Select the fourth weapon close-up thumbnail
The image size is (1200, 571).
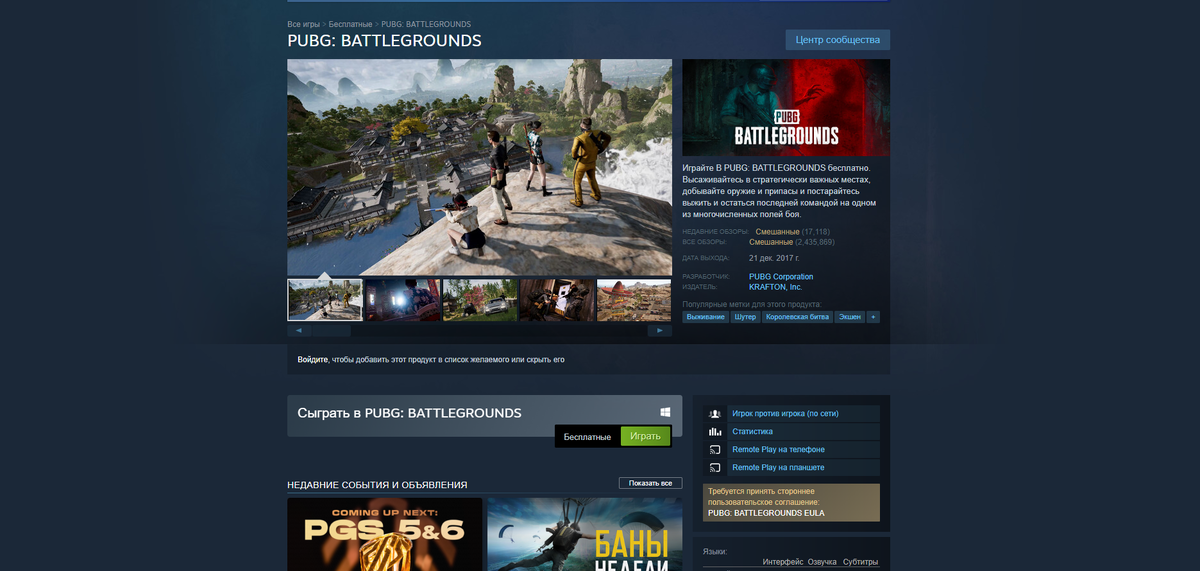tap(557, 300)
